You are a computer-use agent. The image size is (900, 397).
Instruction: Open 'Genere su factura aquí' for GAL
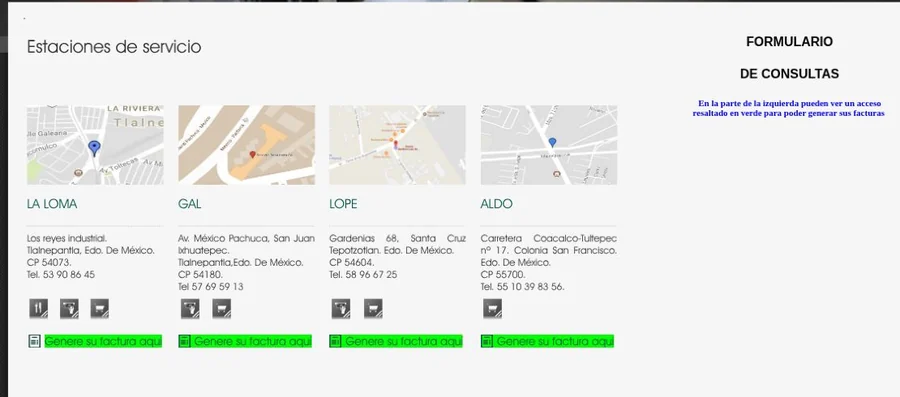click(253, 341)
